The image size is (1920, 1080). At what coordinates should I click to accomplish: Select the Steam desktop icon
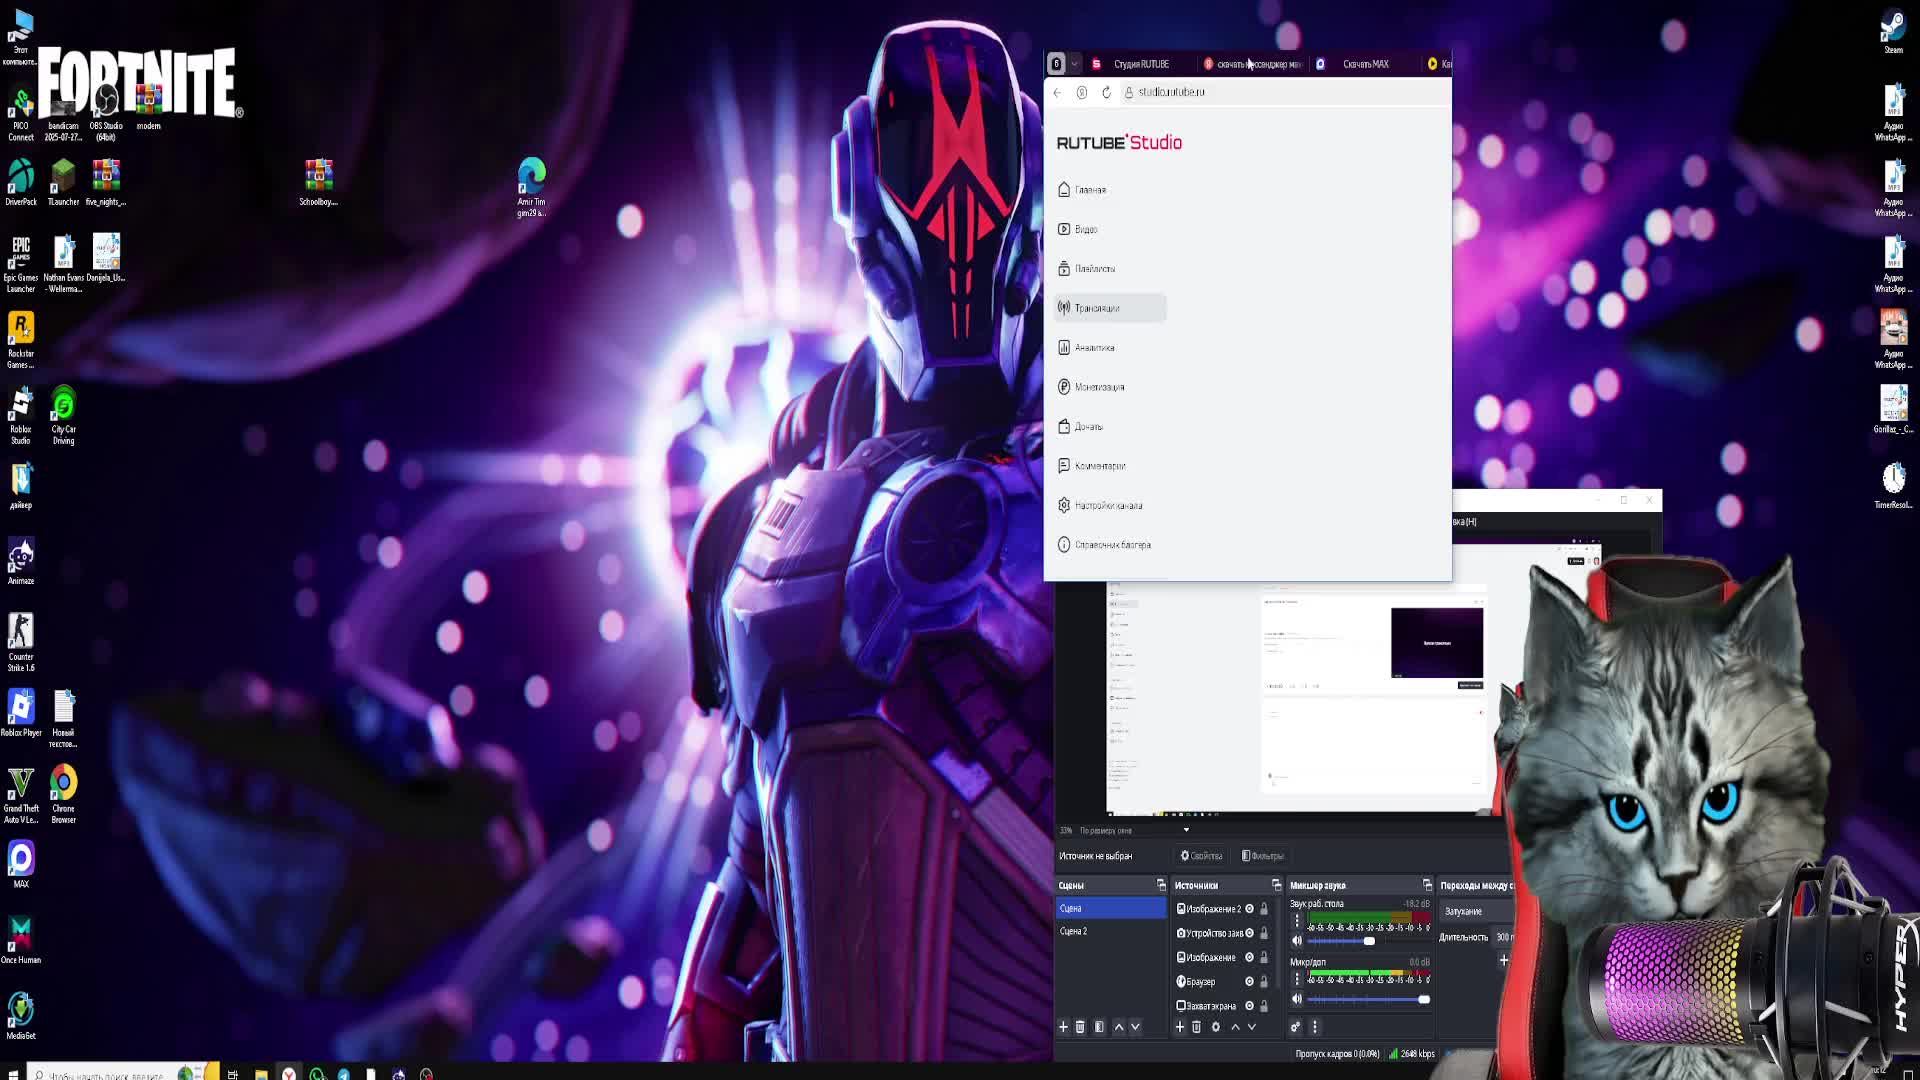pyautogui.click(x=1893, y=32)
